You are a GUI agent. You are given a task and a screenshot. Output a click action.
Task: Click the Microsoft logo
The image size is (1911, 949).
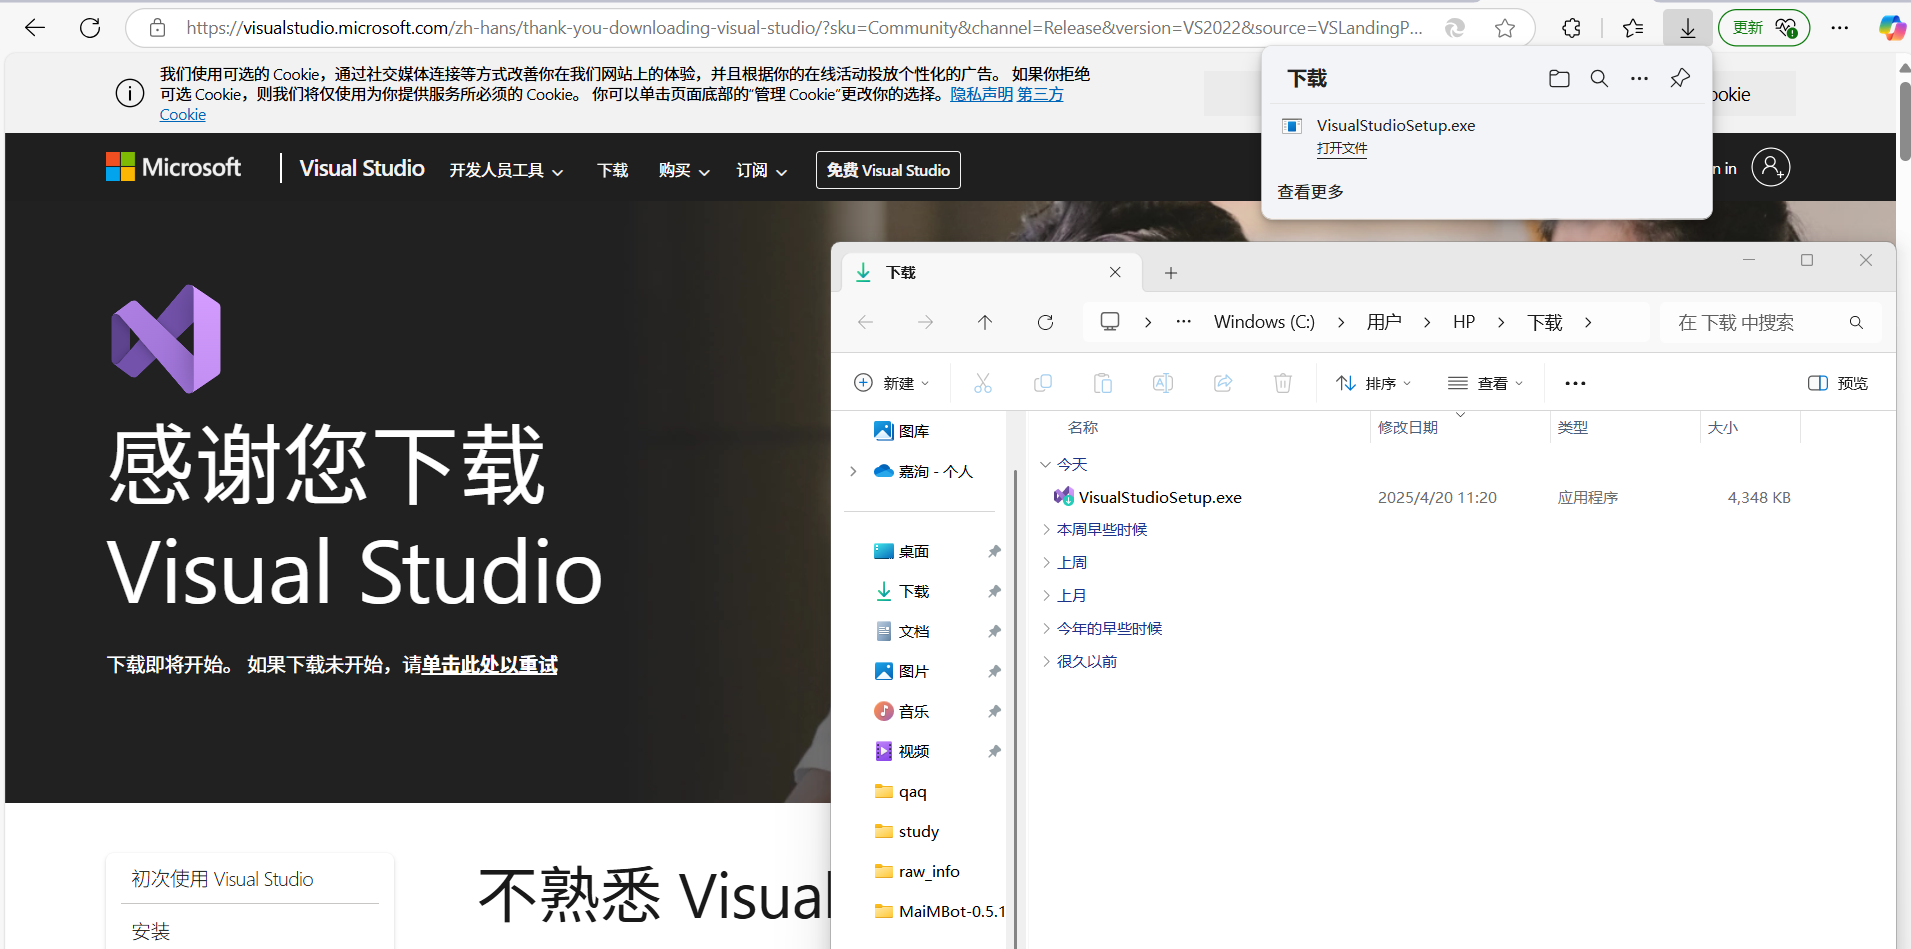tap(173, 167)
